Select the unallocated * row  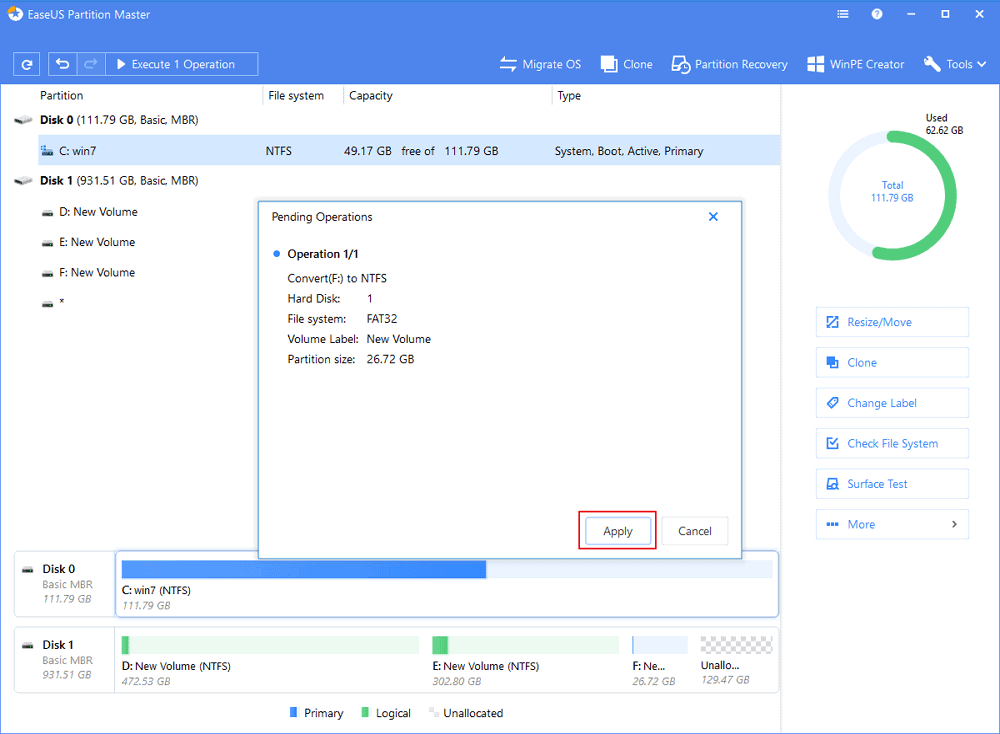click(x=53, y=302)
